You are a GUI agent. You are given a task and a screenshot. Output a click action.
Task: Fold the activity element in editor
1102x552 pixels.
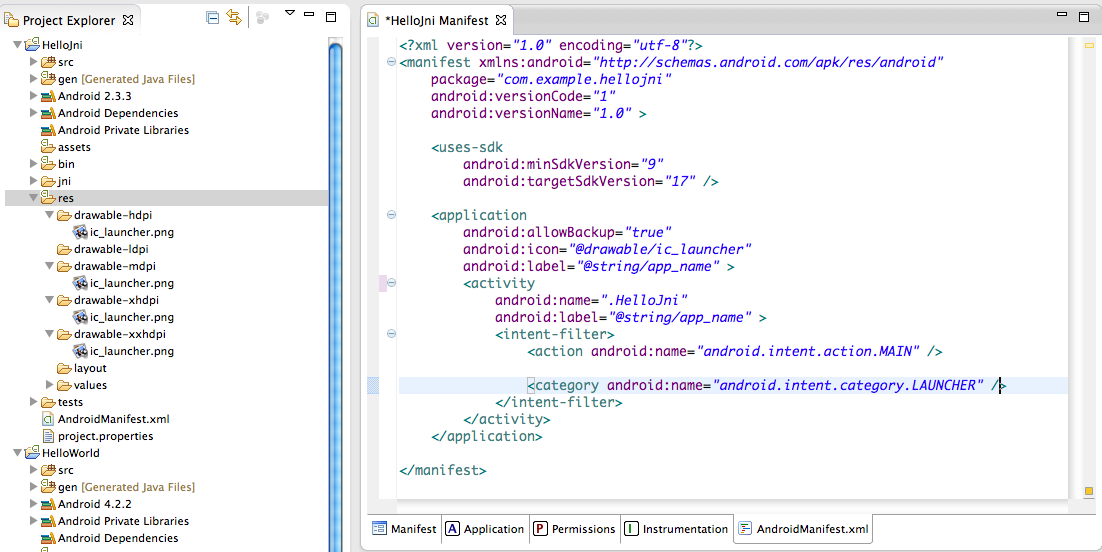tap(391, 283)
